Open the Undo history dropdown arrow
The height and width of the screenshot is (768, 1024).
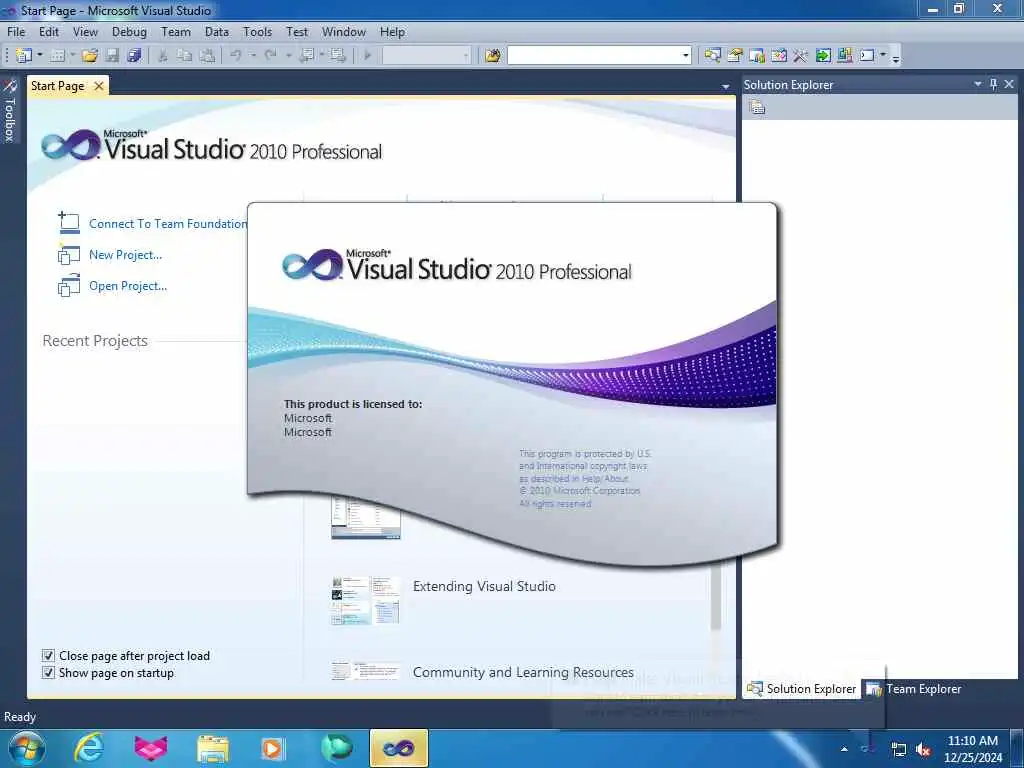pyautogui.click(x=253, y=56)
